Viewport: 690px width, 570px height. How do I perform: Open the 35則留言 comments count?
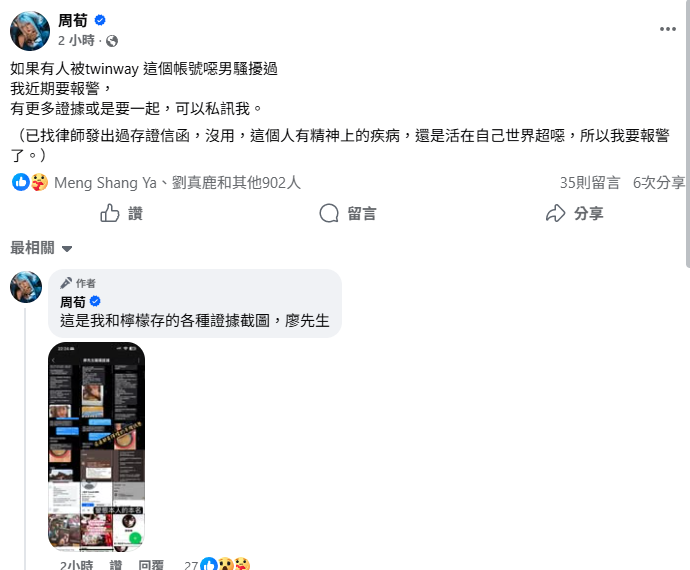(590, 183)
